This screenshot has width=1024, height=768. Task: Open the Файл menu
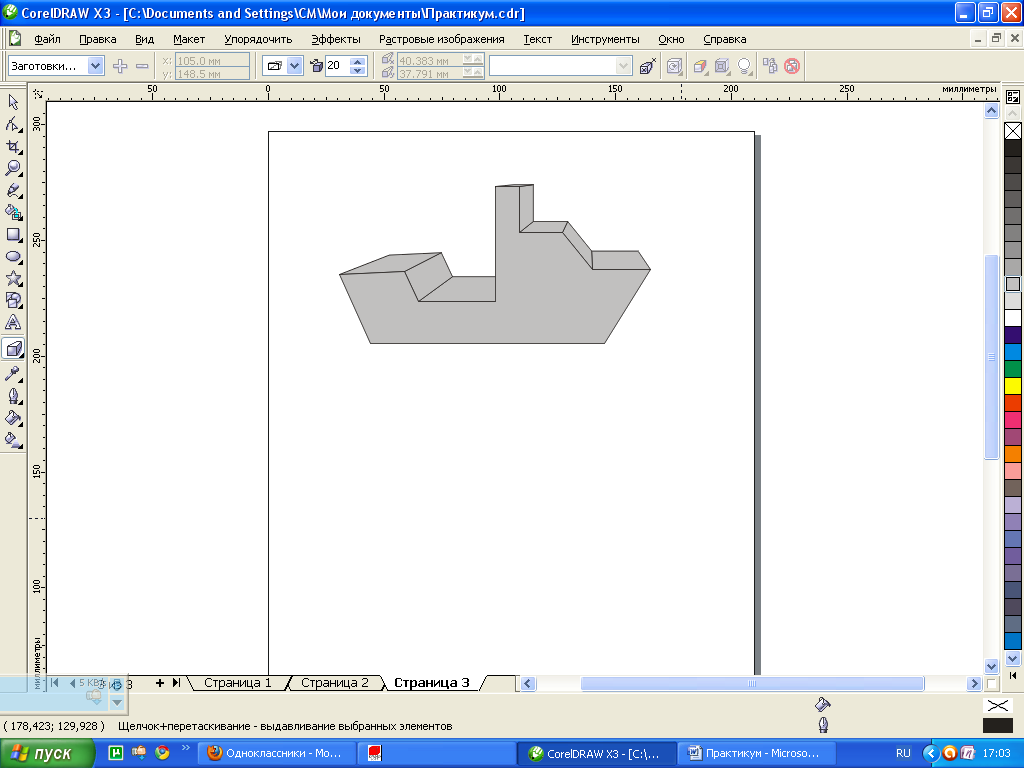[x=47, y=39]
